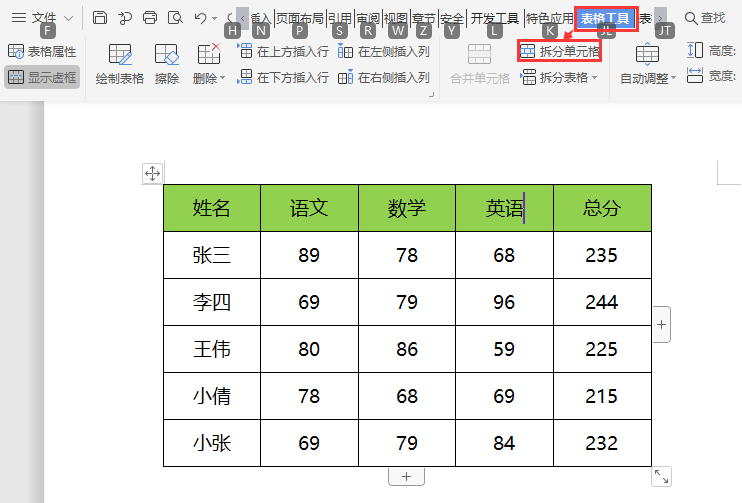Image resolution: width=742 pixels, height=503 pixels.
Task: Switch to the Developer Tools (开发工具) tab
Action: pyautogui.click(x=495, y=18)
